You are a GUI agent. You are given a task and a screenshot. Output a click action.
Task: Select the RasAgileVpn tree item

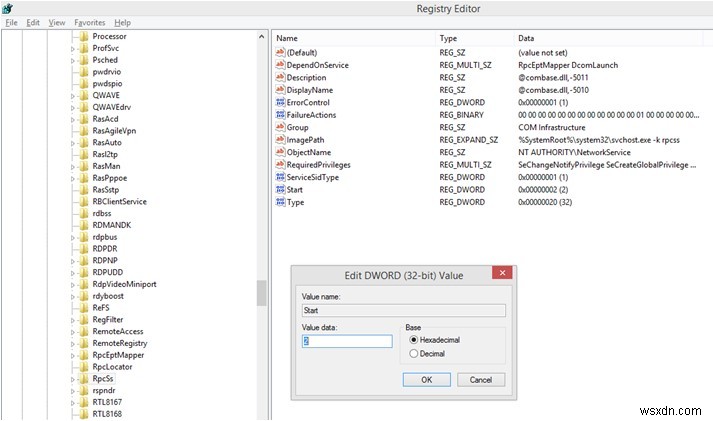click(x=114, y=130)
